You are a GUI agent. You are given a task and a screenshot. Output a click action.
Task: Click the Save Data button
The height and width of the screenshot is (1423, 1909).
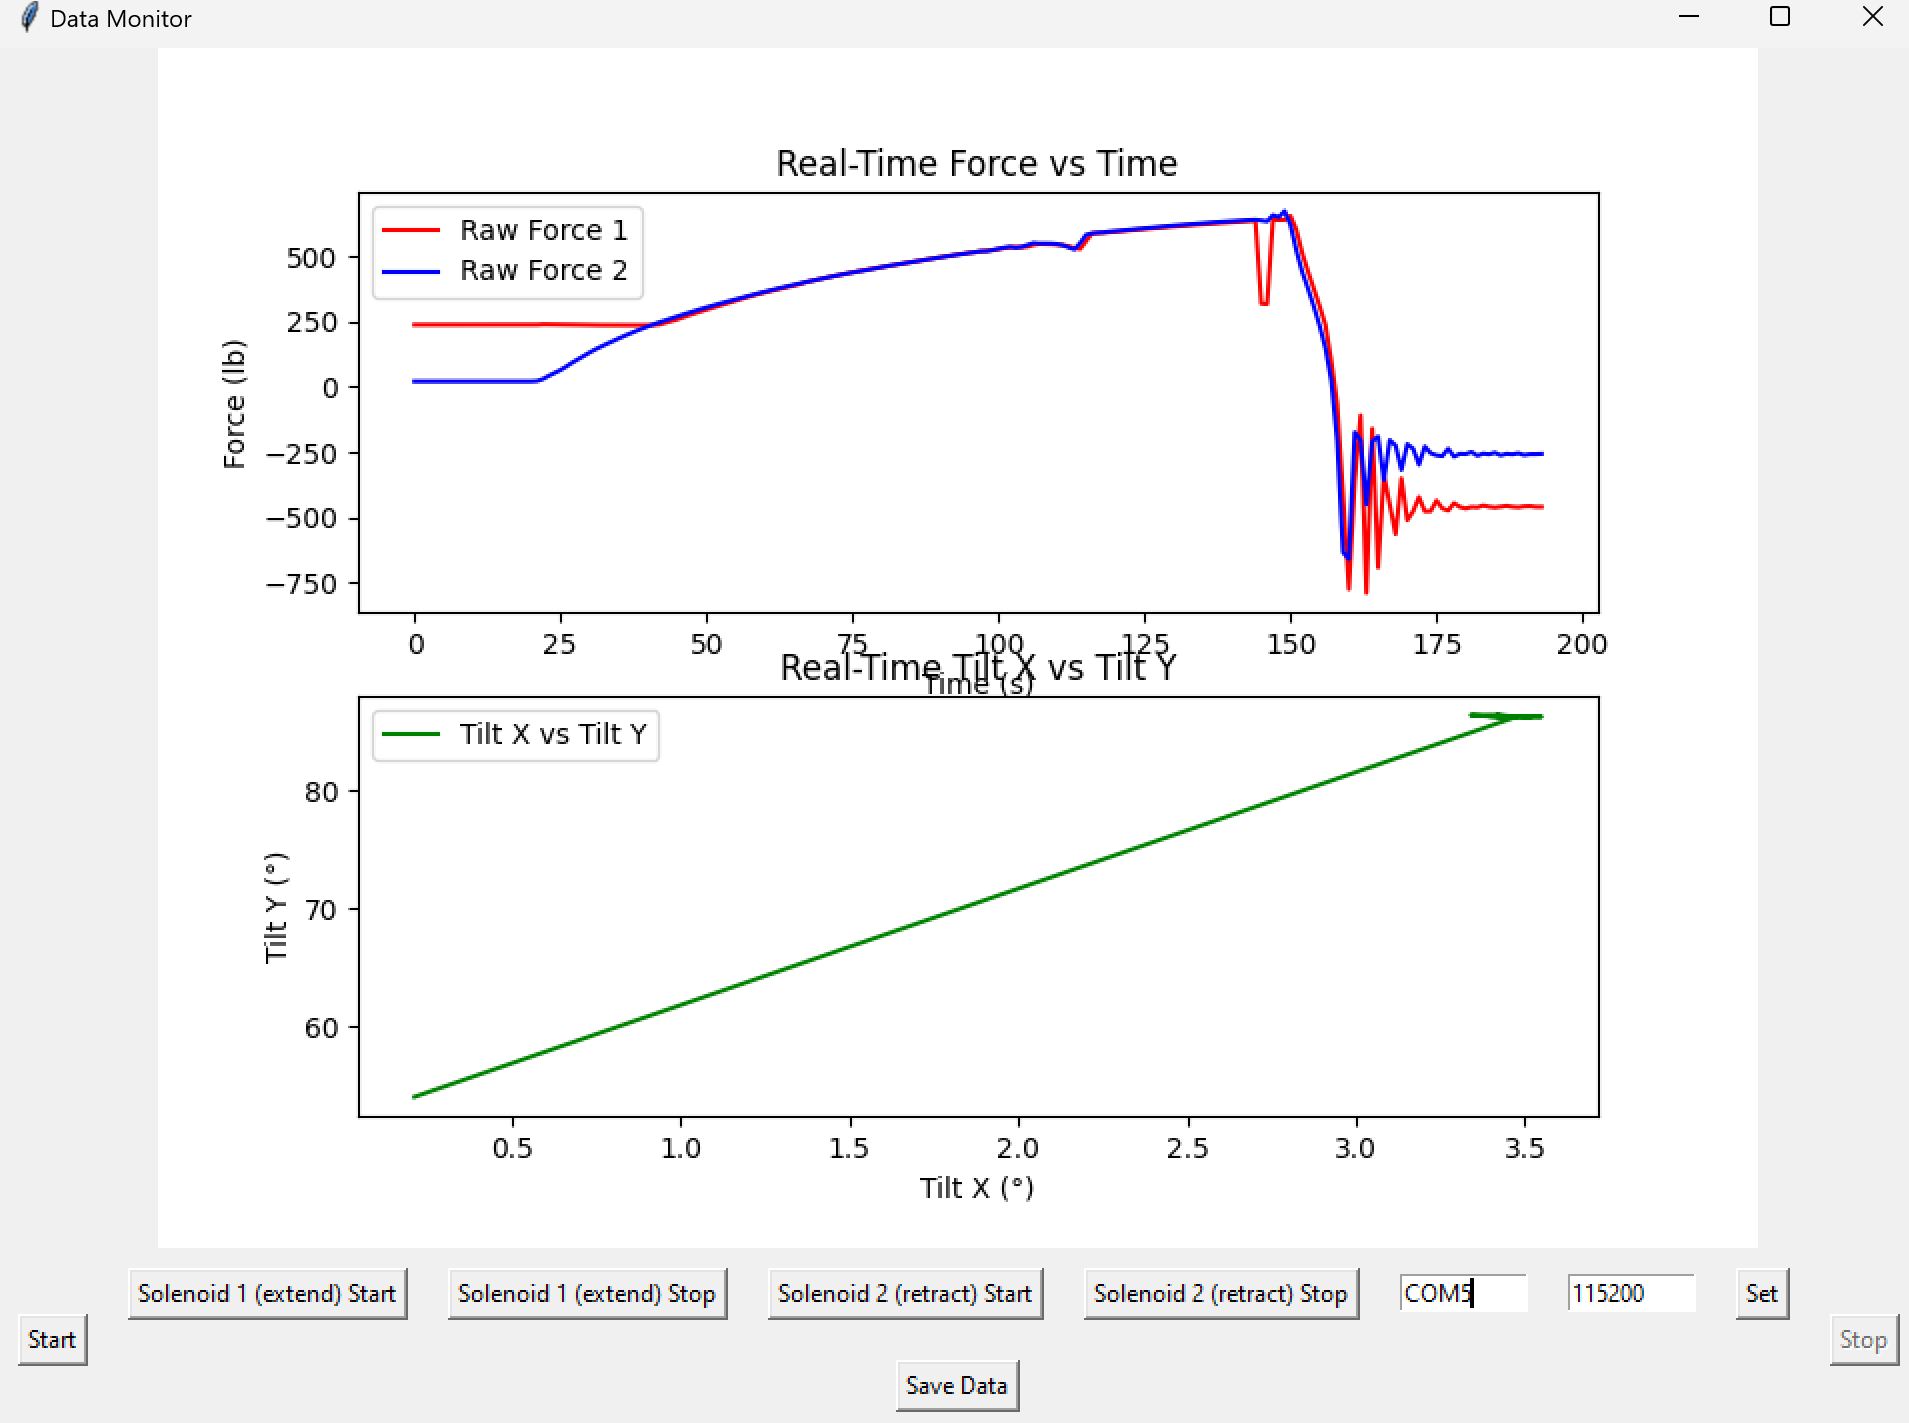point(956,1385)
